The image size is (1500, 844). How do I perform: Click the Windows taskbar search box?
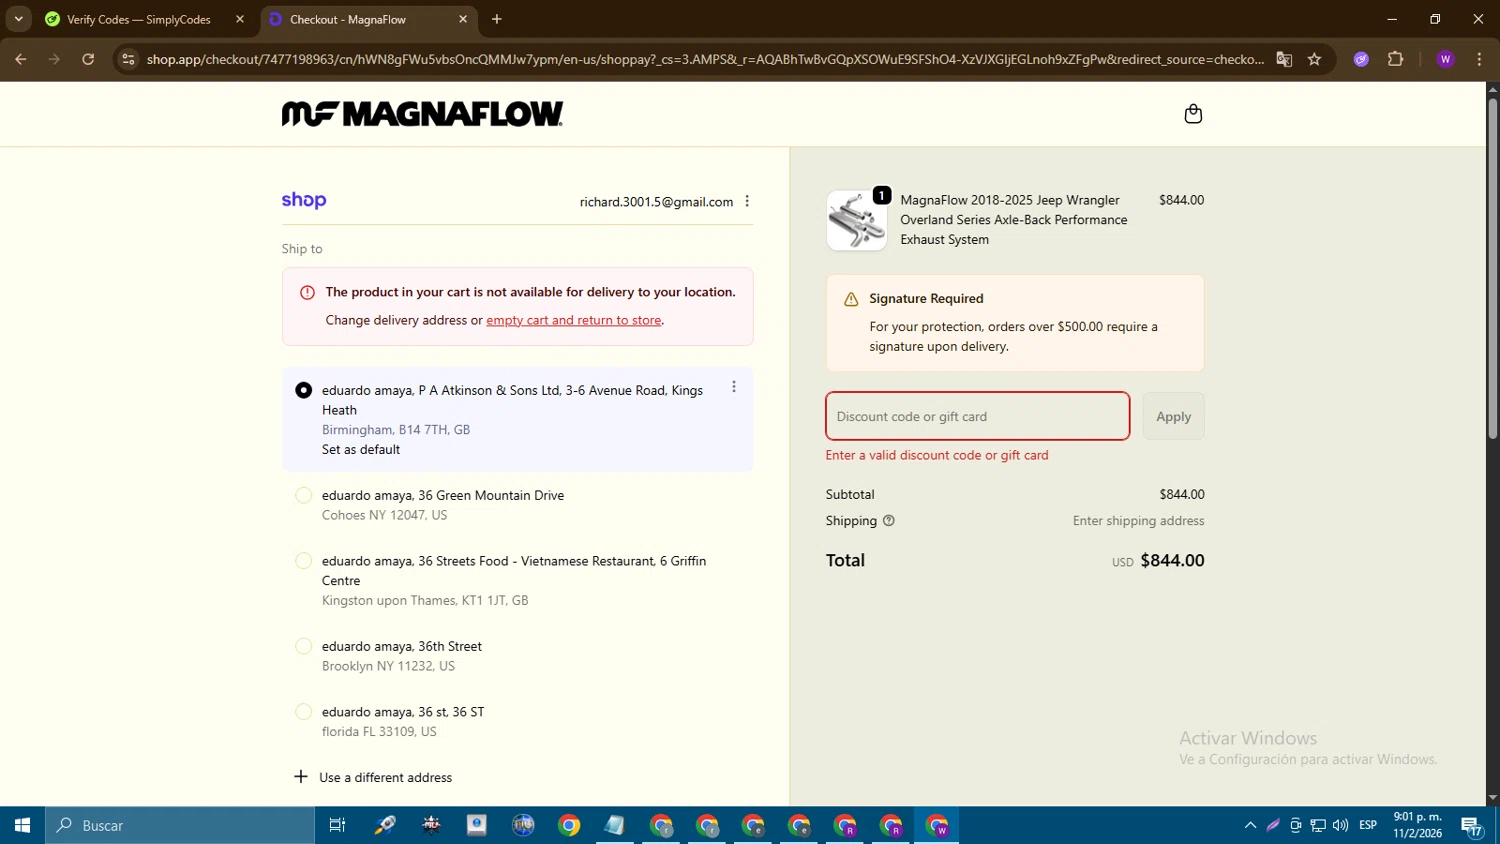coord(180,825)
